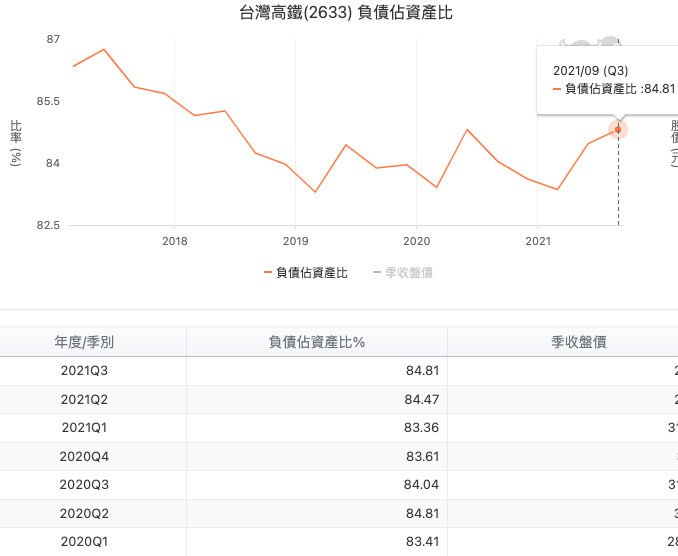Click the highlighted 2021 Q3 data point

coord(618,130)
